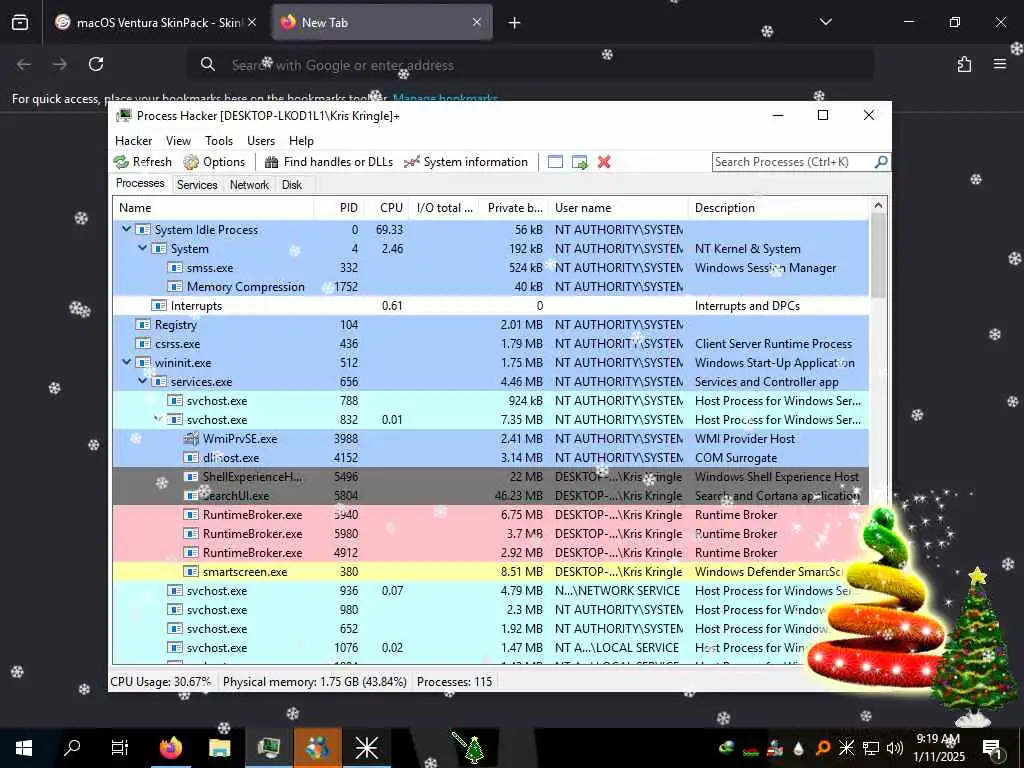1024x768 pixels.
Task: Sort by the Private bytes column header
Action: tap(514, 208)
